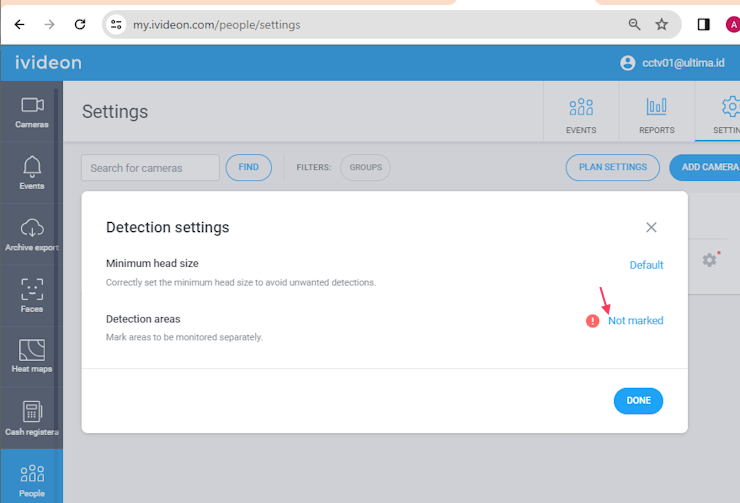Screen dimensions: 740x503
Task: Open the Heat maps section
Action: coord(32,356)
